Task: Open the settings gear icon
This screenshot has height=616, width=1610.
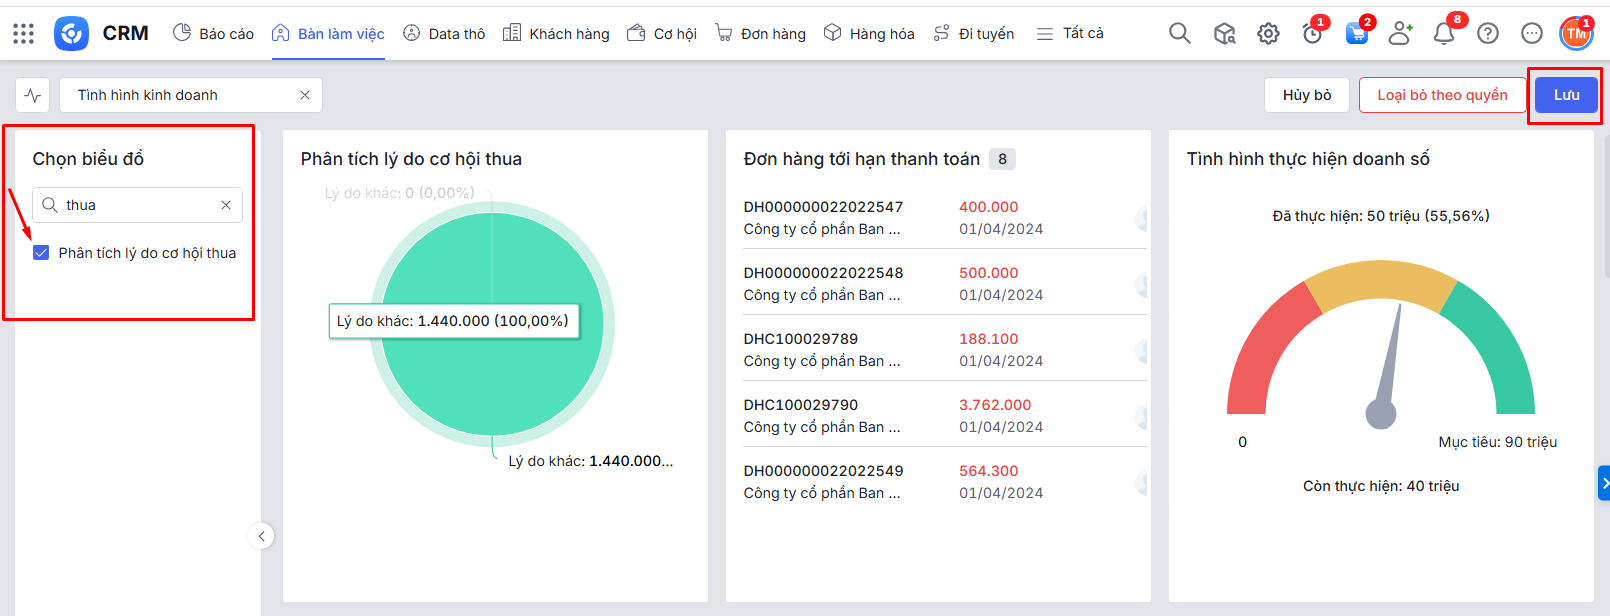Action: click(1268, 34)
